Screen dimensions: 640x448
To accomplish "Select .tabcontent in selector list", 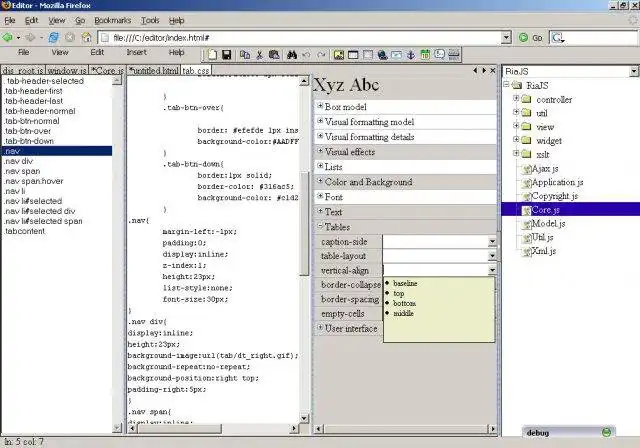I will (x=57, y=231).
